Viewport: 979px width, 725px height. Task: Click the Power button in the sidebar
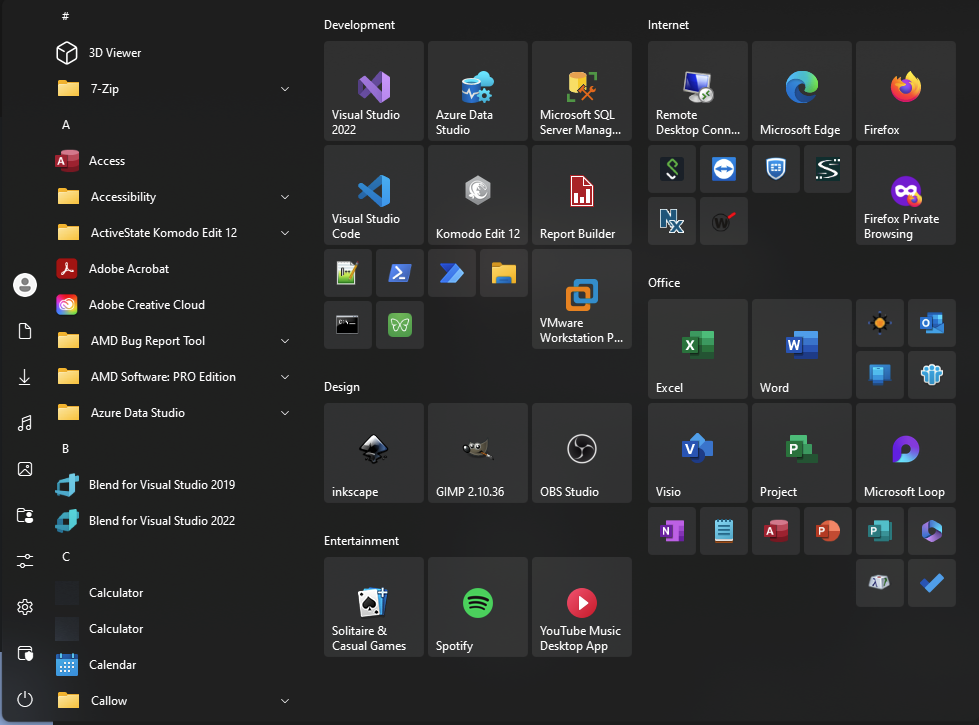25,699
